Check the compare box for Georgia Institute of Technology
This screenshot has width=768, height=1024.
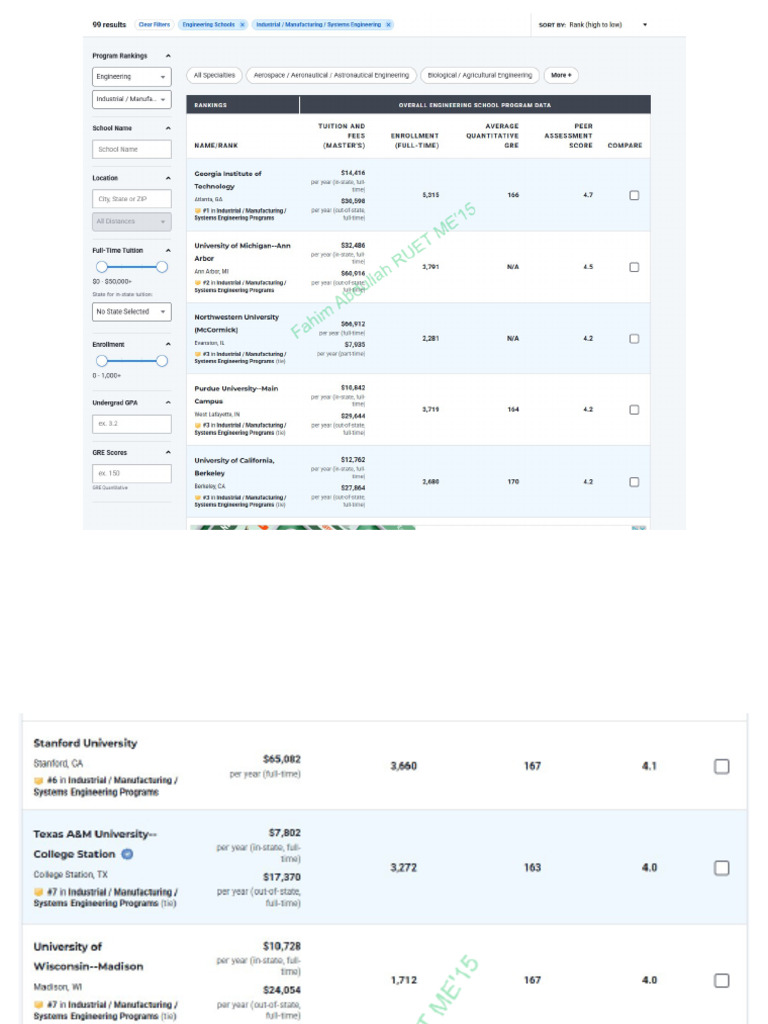click(x=634, y=195)
